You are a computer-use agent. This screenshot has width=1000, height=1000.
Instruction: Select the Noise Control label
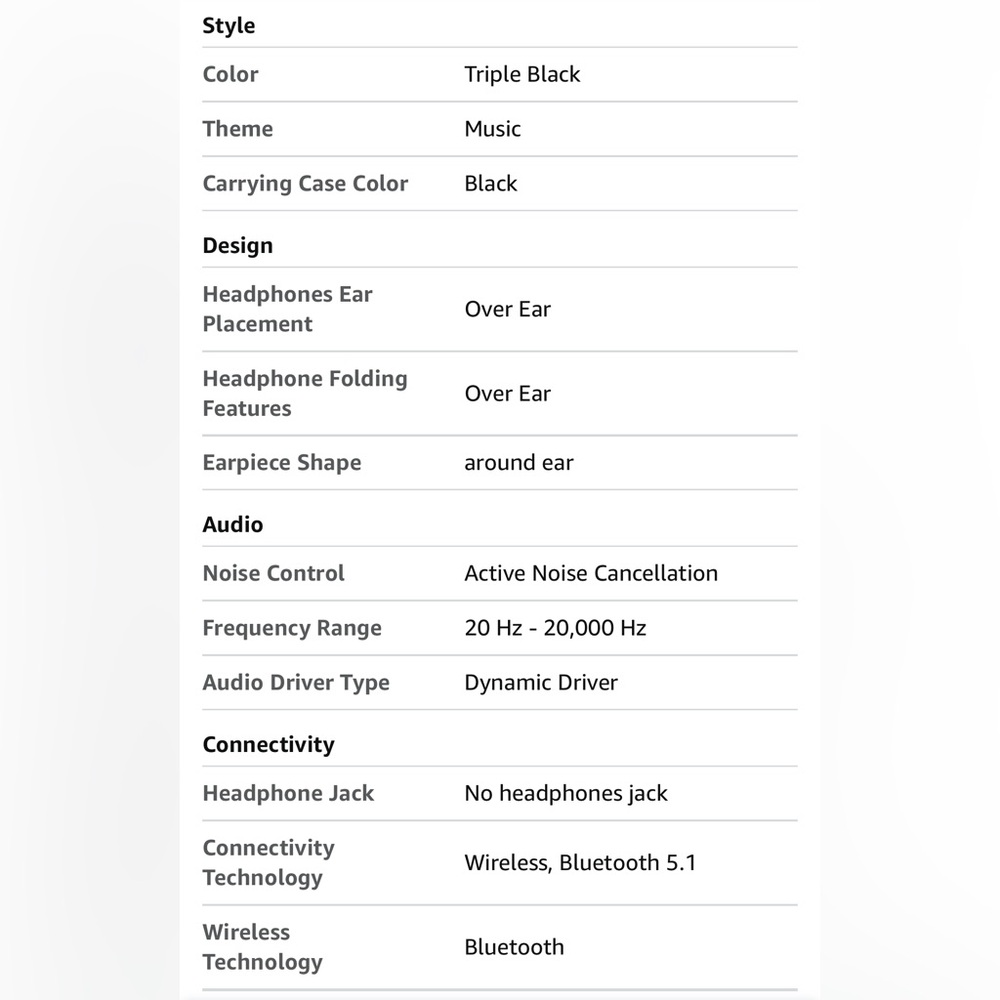coord(274,573)
